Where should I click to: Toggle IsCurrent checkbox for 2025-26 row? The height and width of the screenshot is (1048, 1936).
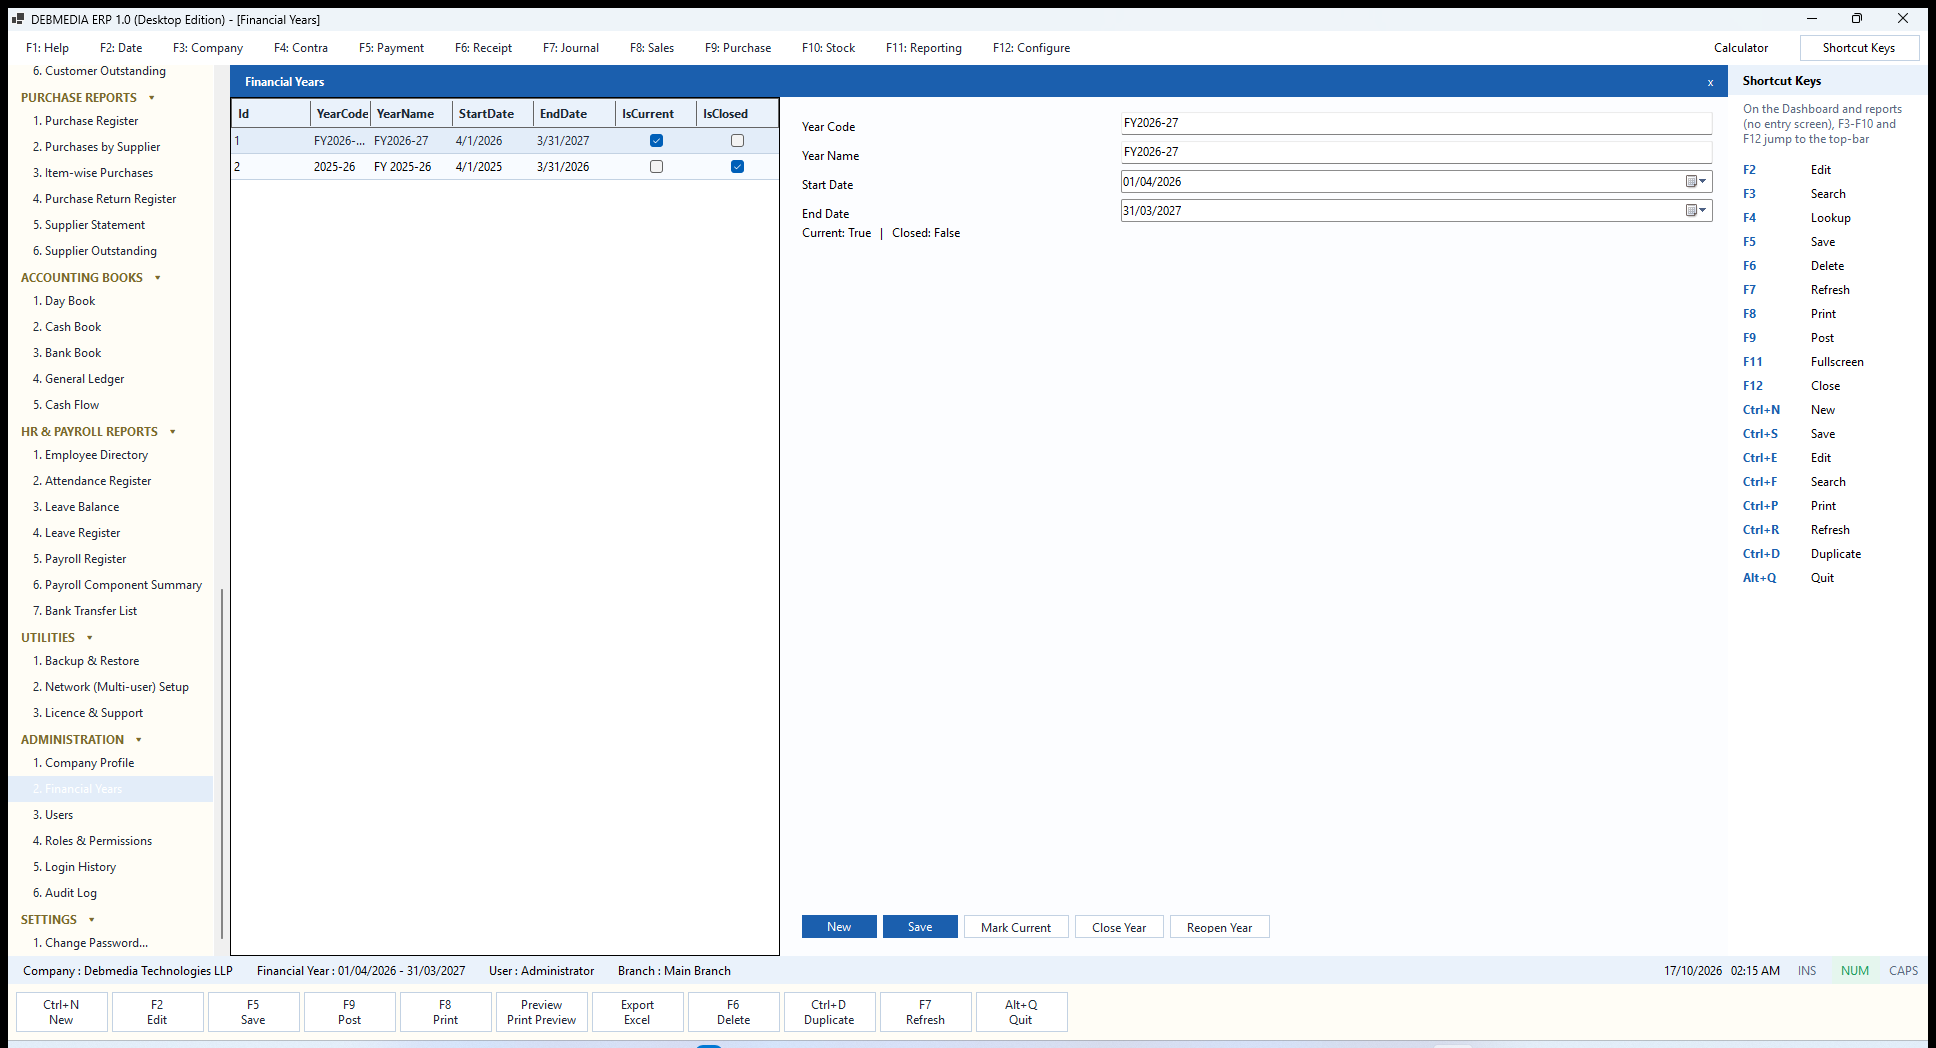pyautogui.click(x=656, y=167)
